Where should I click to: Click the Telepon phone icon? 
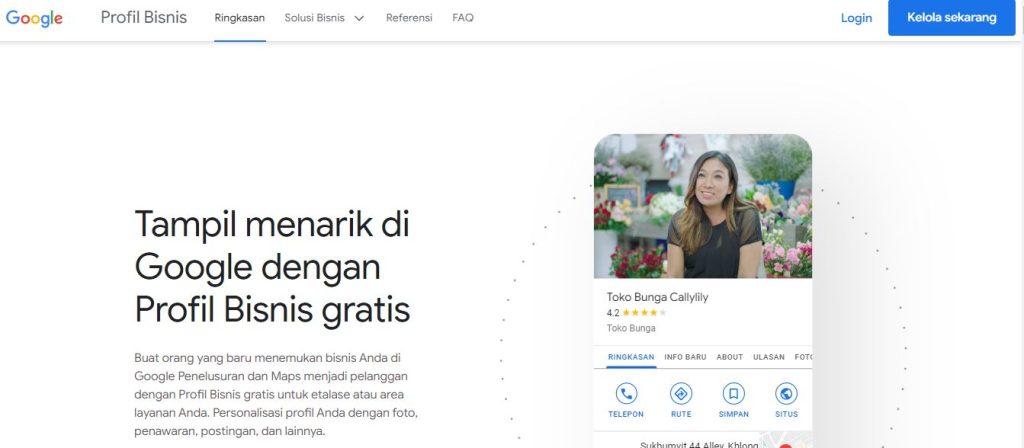626,394
